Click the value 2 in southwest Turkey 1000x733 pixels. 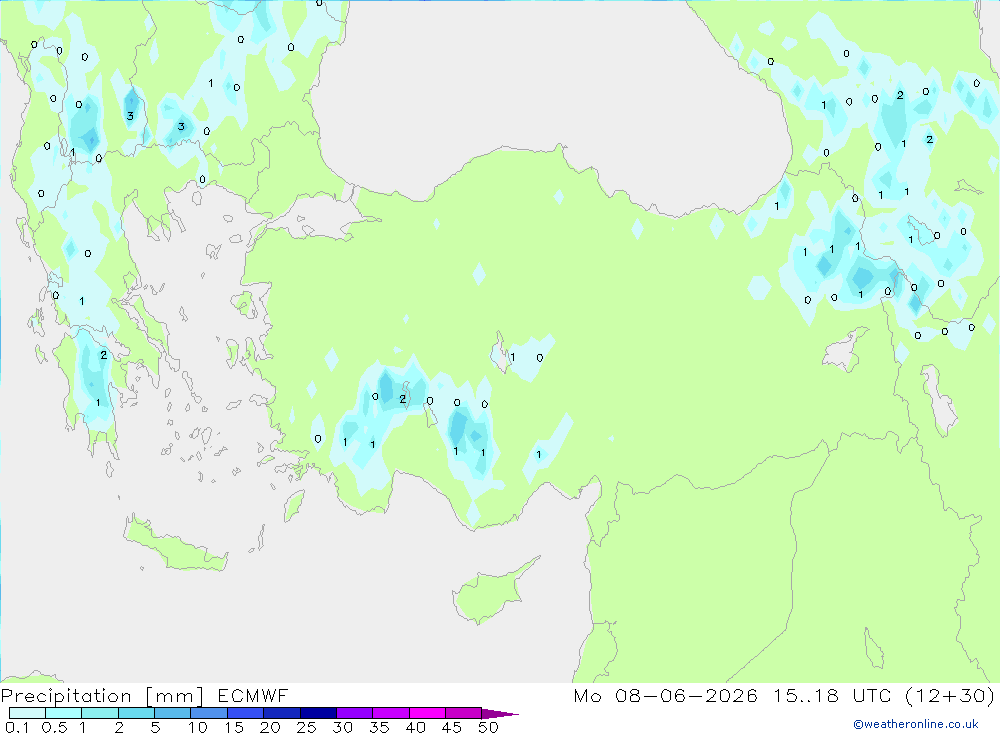click(x=402, y=399)
